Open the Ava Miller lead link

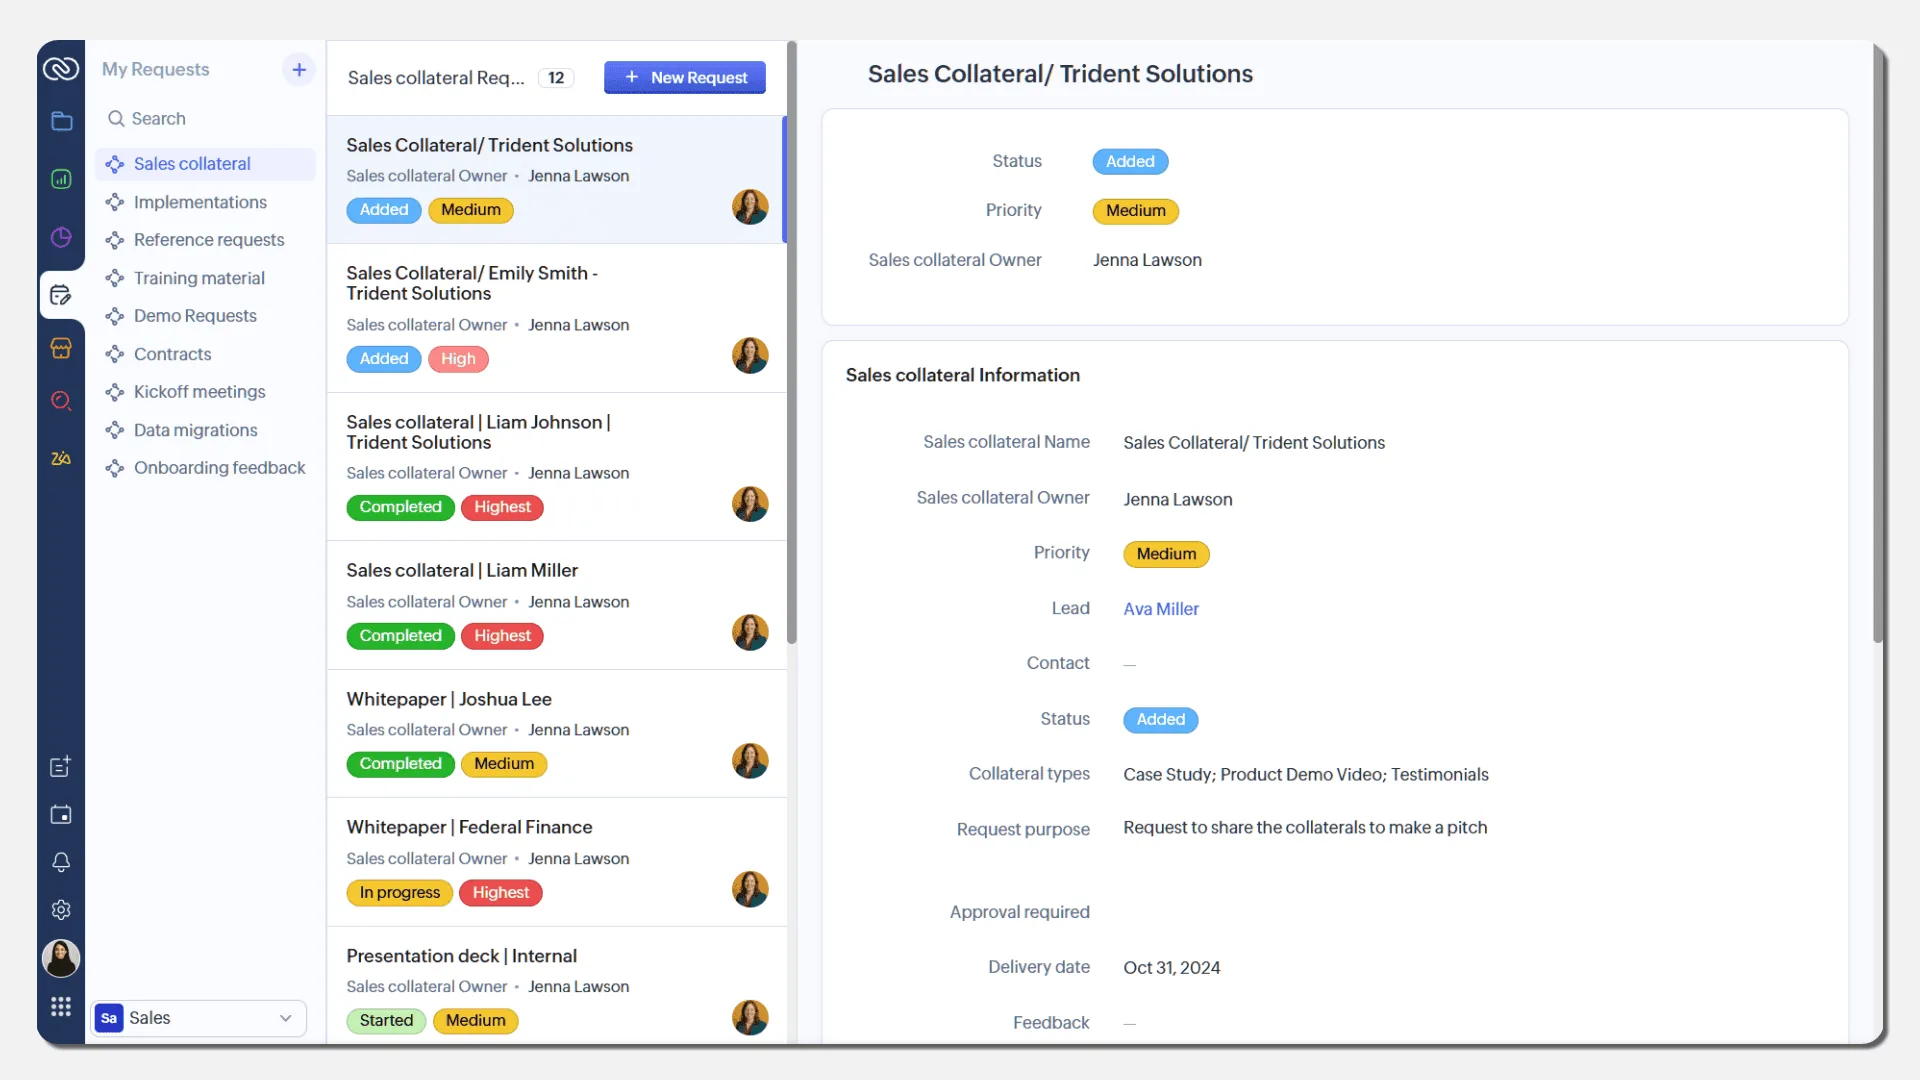[x=1161, y=609]
